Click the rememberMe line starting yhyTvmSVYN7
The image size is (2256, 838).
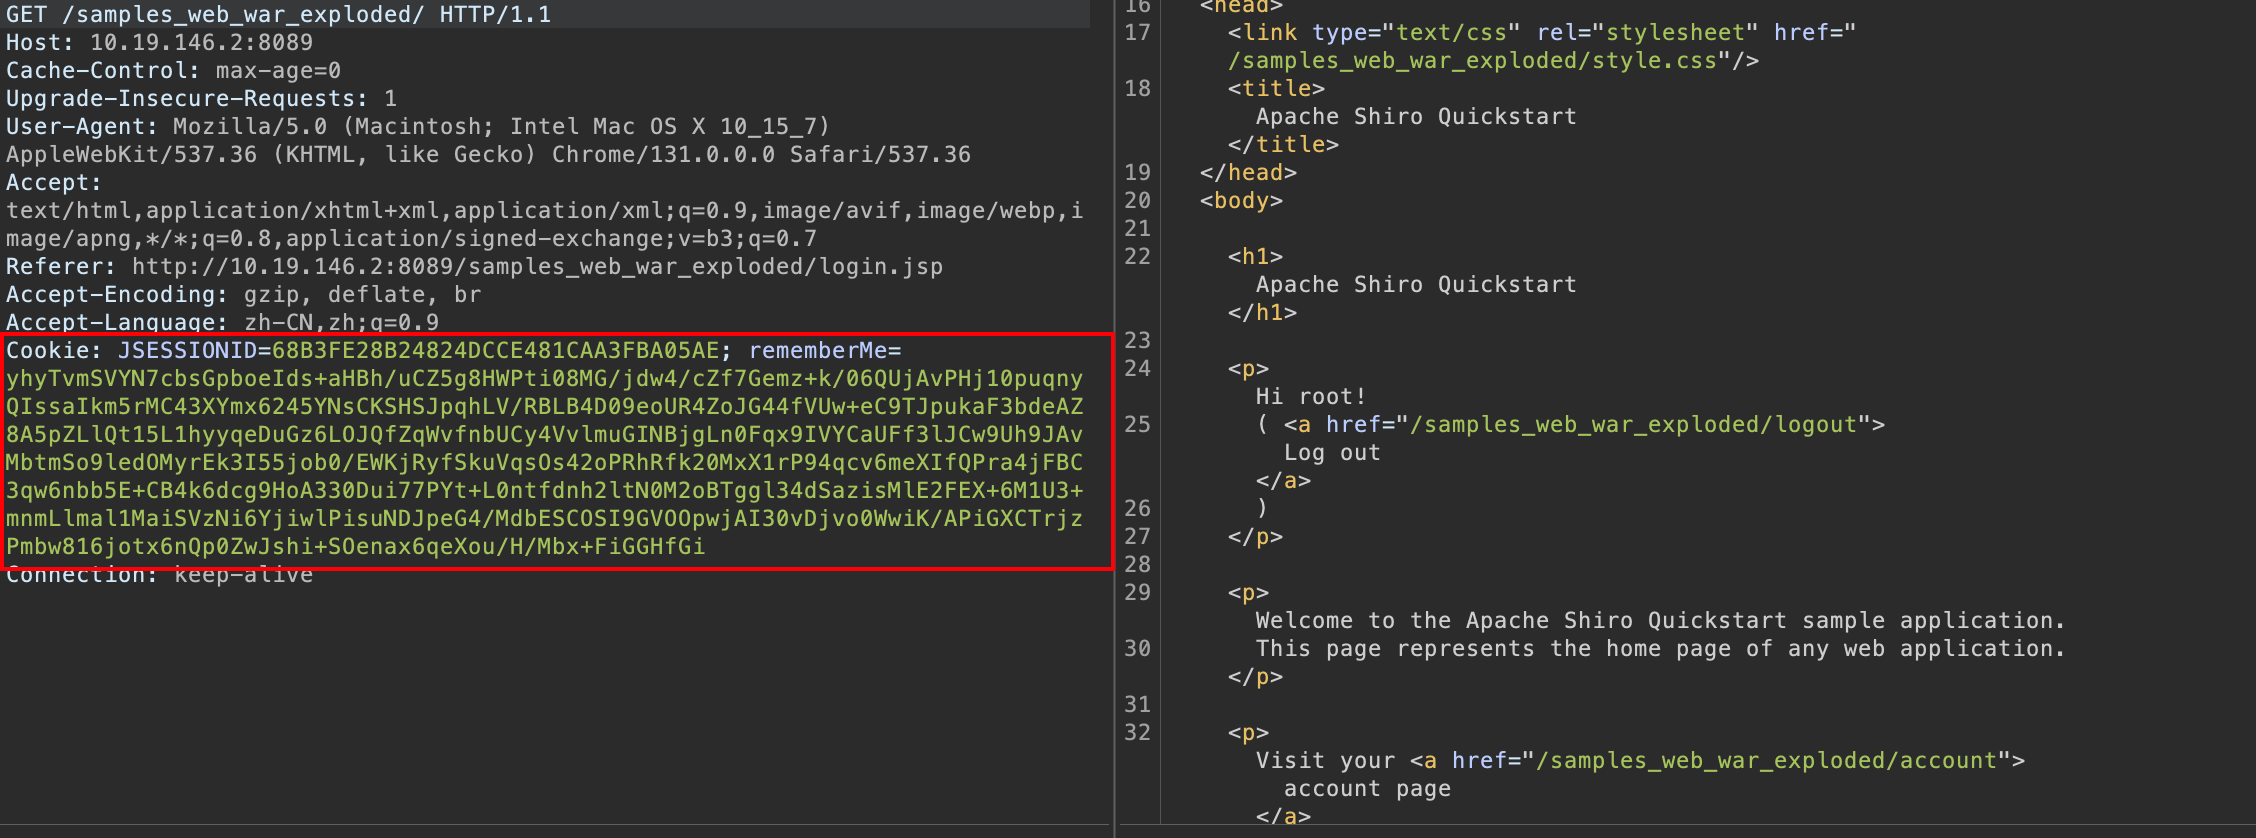(544, 378)
